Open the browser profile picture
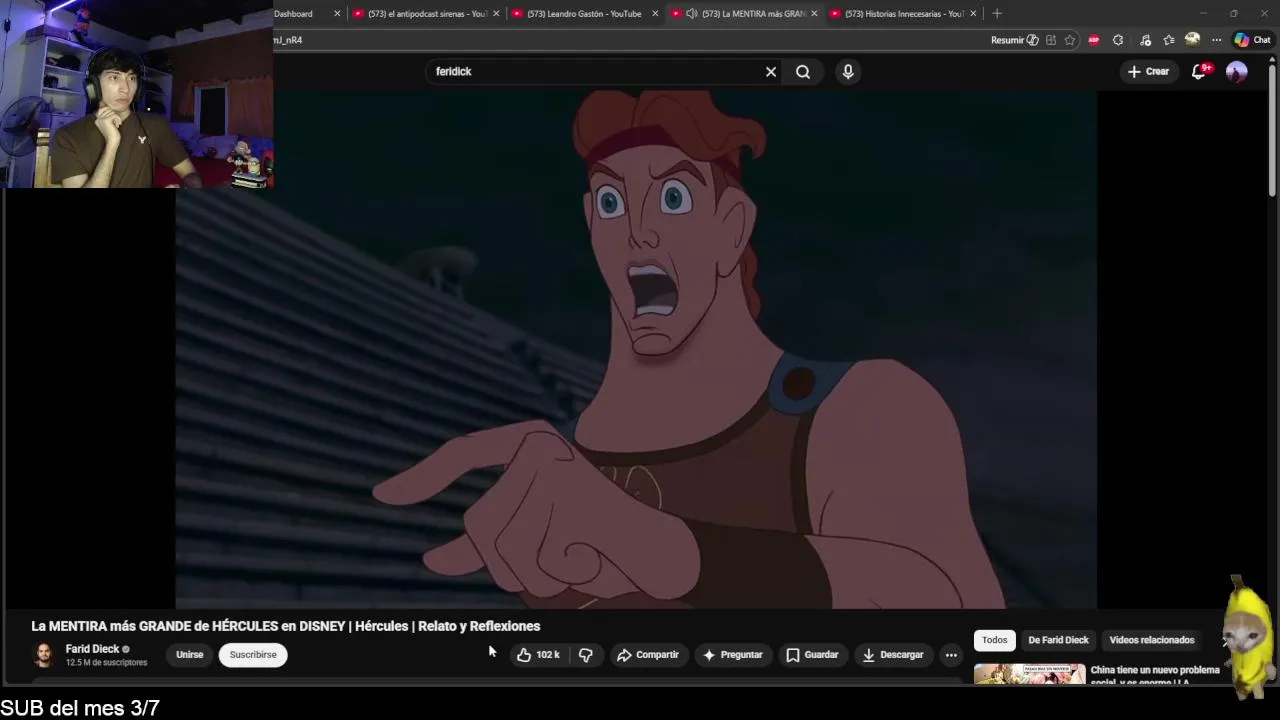The image size is (1280, 720). [1192, 40]
